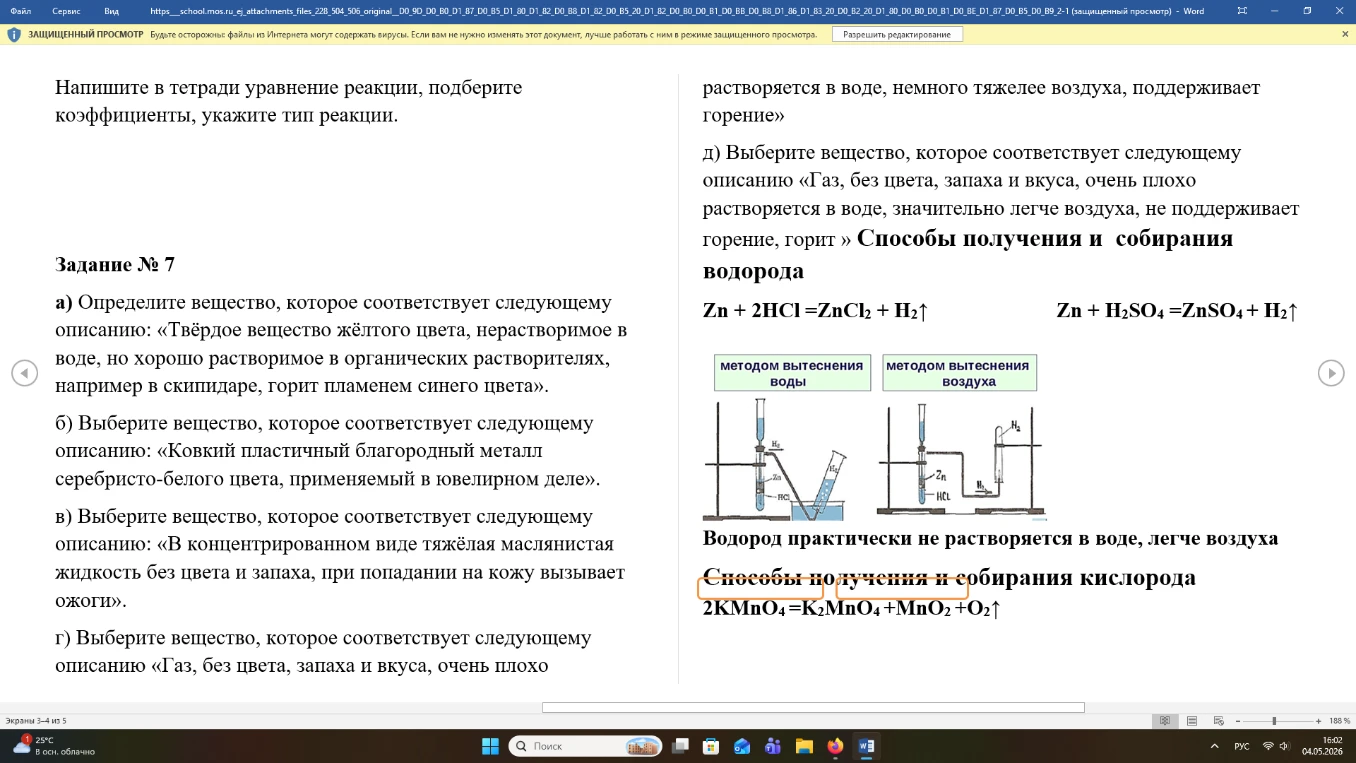Viewport: 1356px width, 763px height.
Task: Zoom in with the plus button
Action: point(1320,721)
